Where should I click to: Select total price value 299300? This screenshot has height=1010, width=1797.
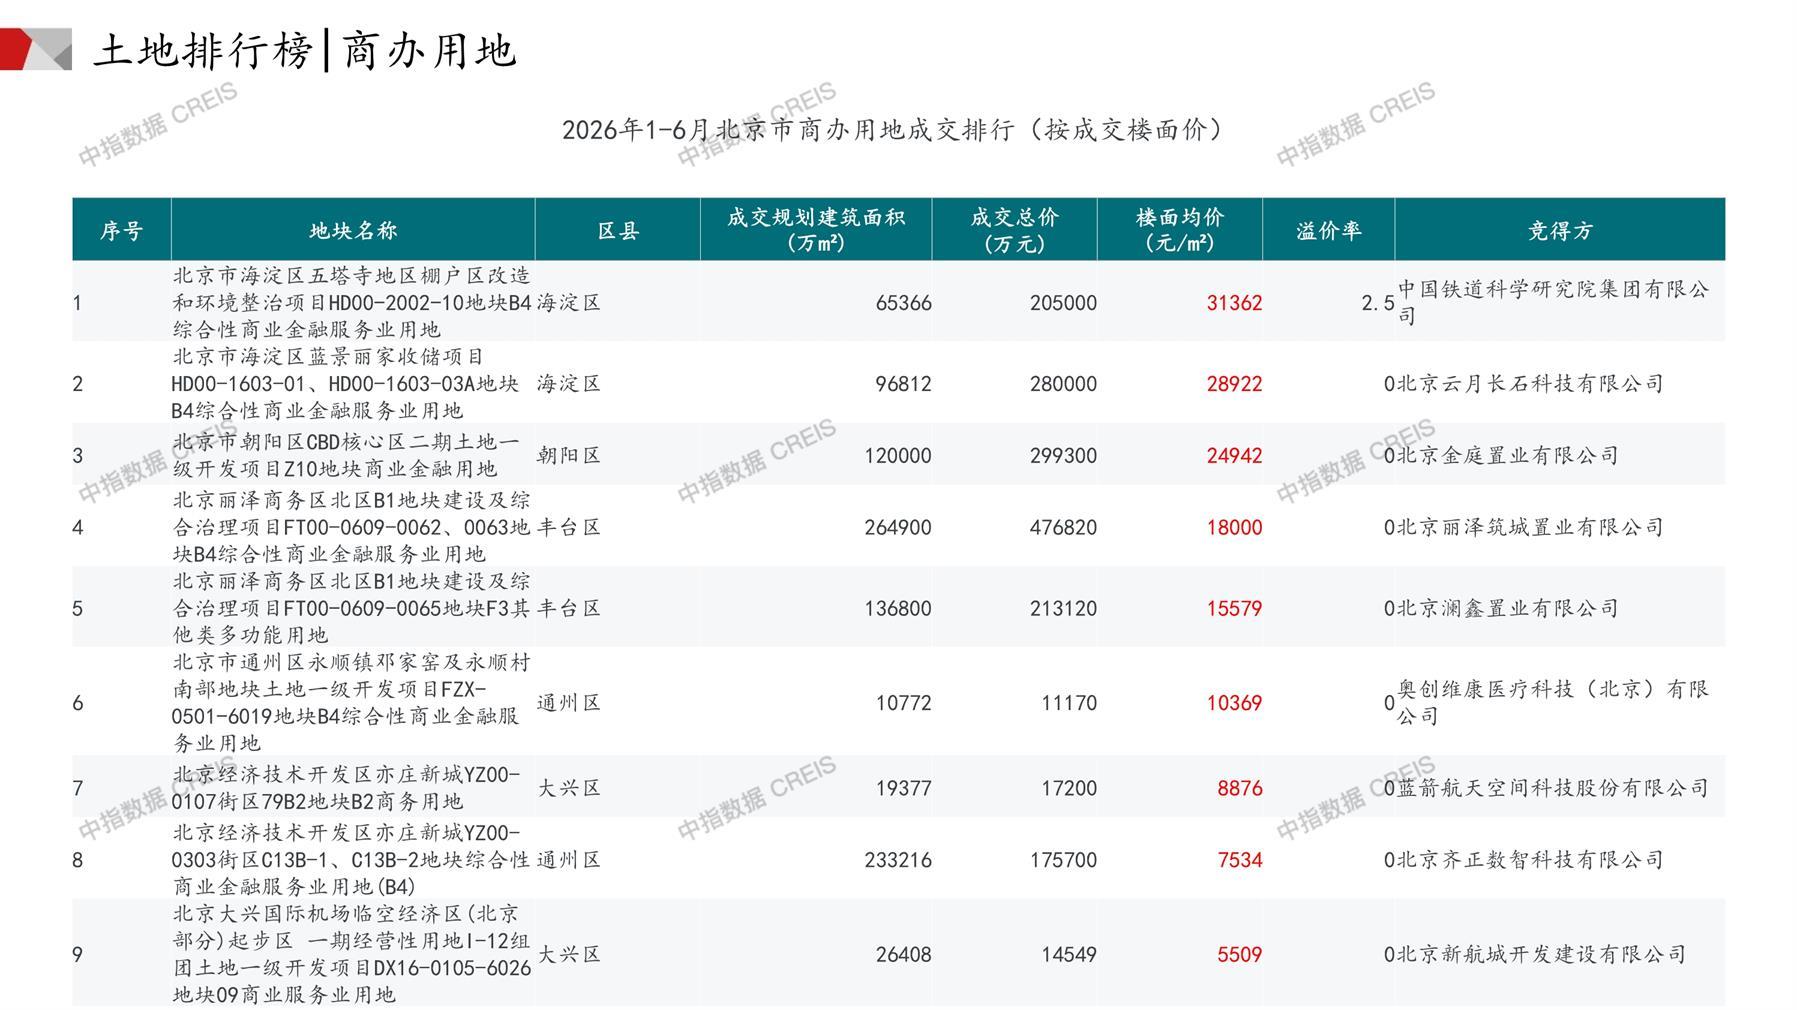click(x=1063, y=456)
